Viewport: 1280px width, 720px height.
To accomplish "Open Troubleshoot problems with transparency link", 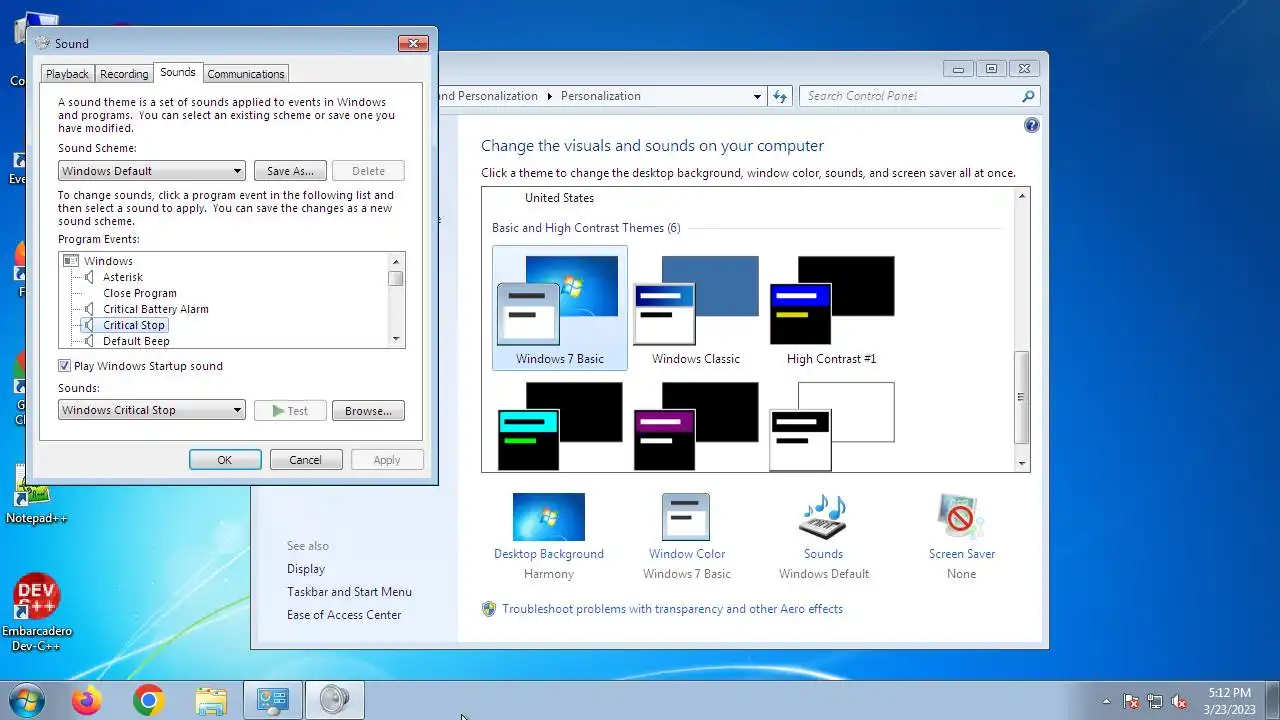I will (x=672, y=609).
